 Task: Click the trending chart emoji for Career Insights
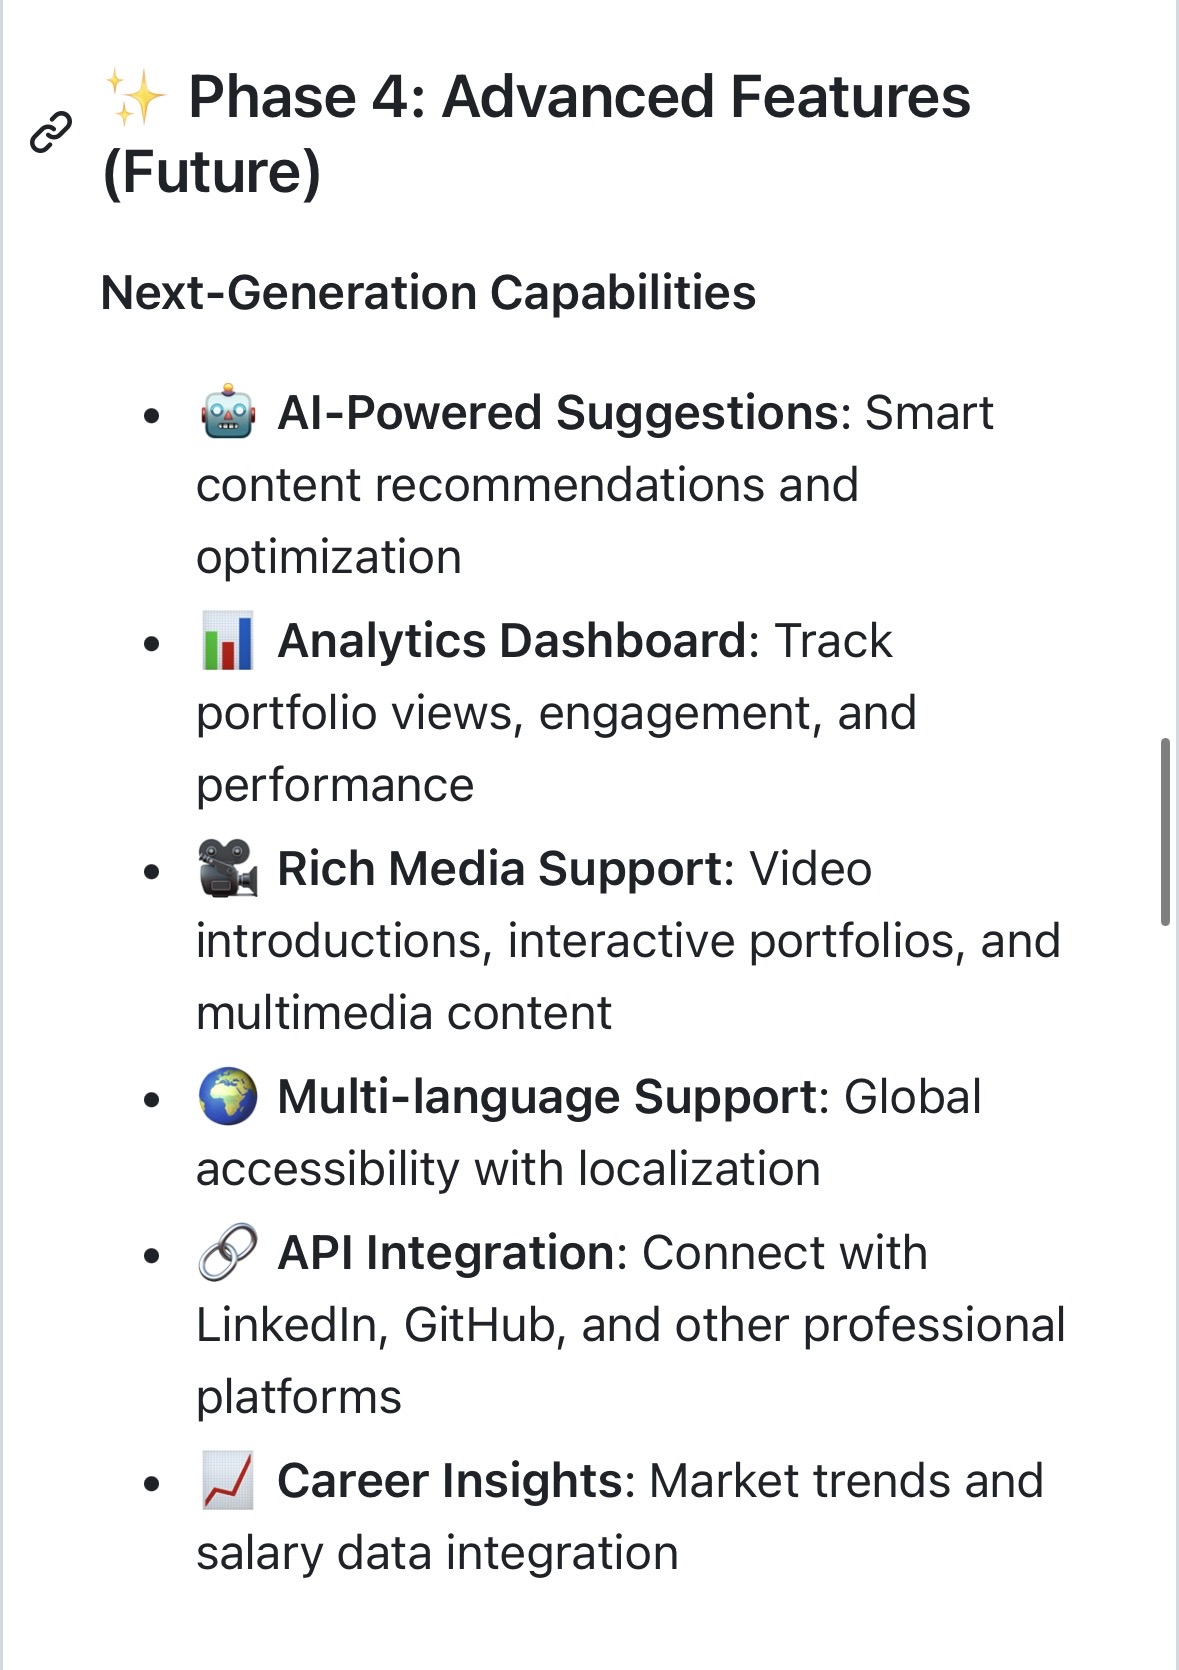pos(228,1480)
